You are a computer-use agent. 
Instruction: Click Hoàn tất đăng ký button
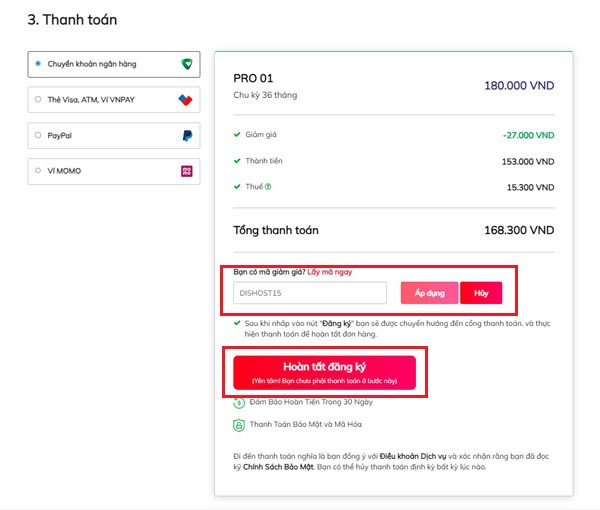(x=324, y=373)
